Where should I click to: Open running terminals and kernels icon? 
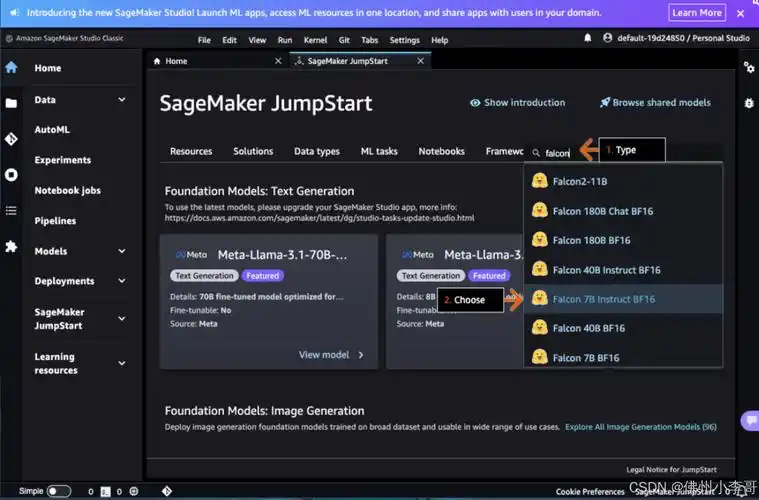pyautogui.click(x=11, y=174)
